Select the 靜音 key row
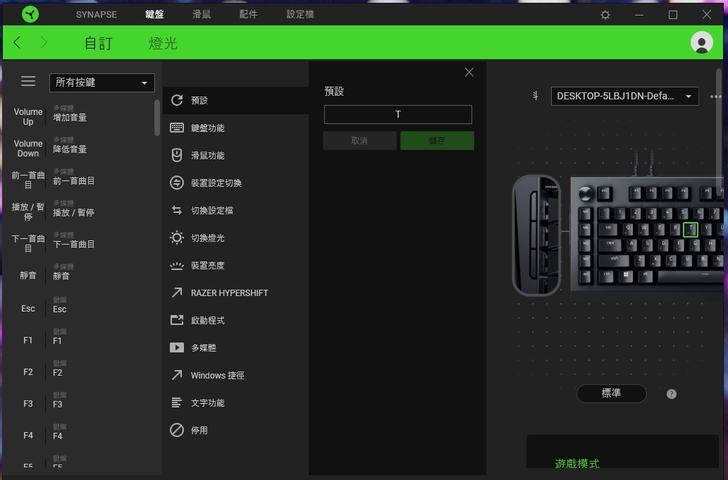 [79, 275]
